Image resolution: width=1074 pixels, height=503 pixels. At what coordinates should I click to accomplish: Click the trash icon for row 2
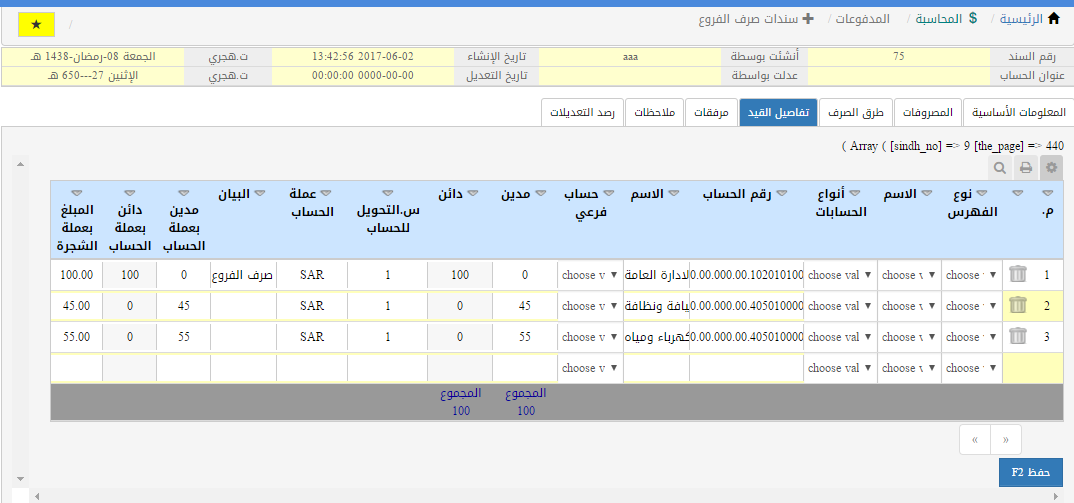[1017, 306]
